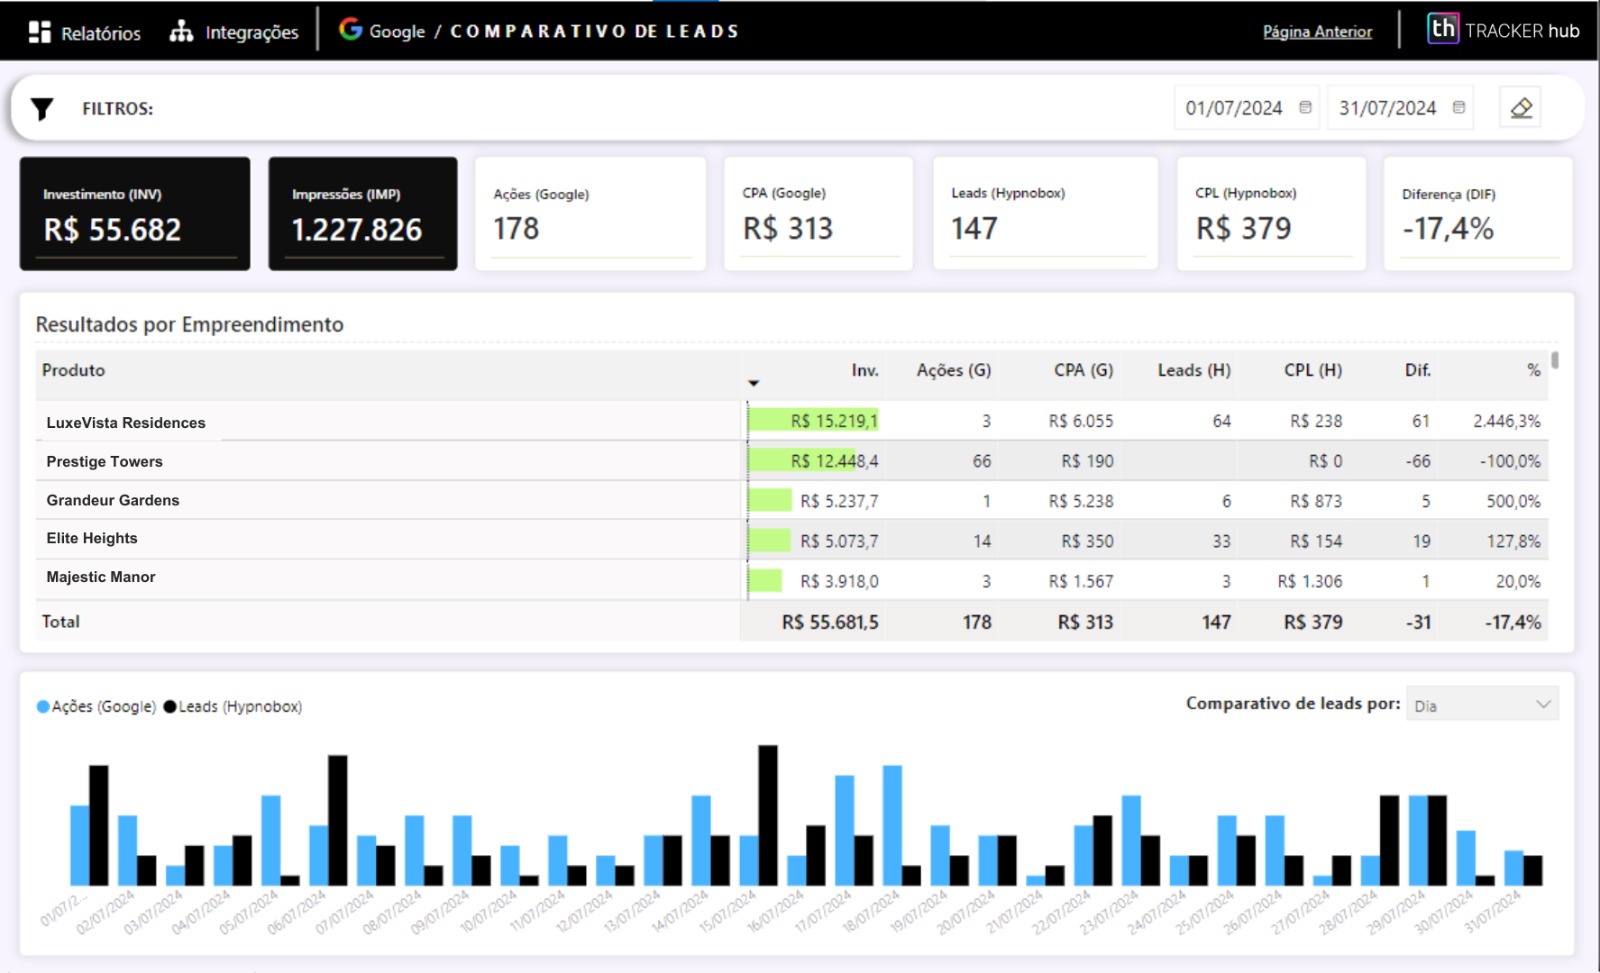1600x973 pixels.
Task: Click the Google logo icon
Action: pos(350,30)
